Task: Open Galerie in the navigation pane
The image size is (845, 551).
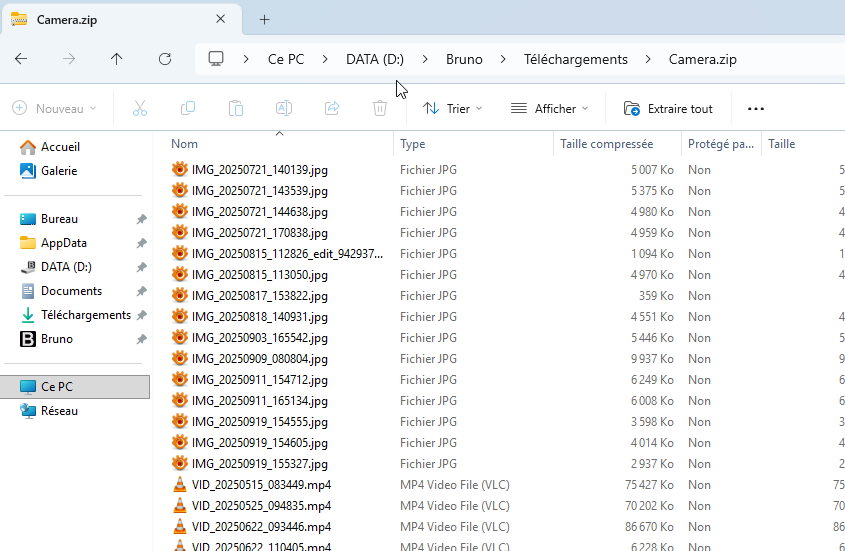Action: click(58, 171)
